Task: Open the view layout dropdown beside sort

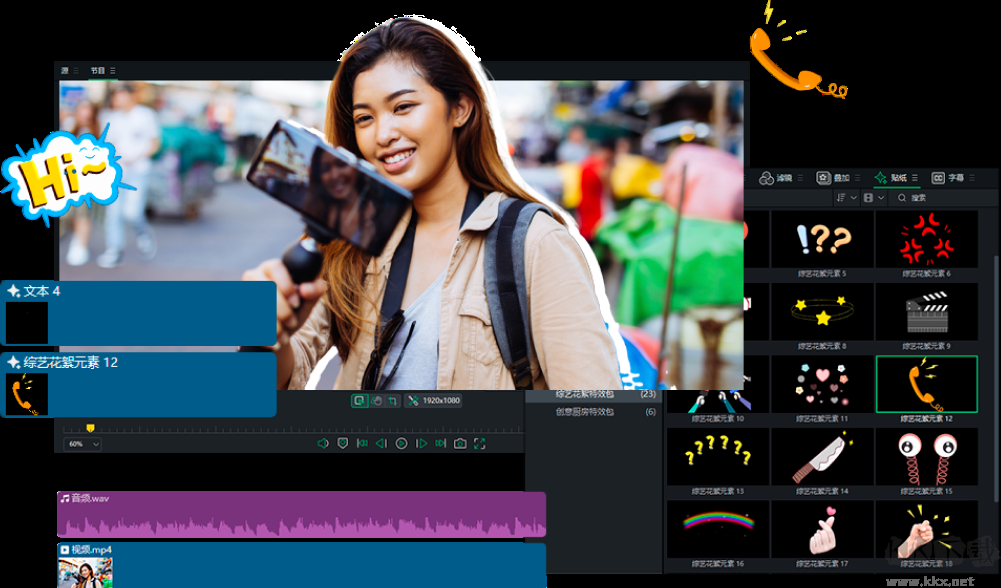Action: [875, 196]
